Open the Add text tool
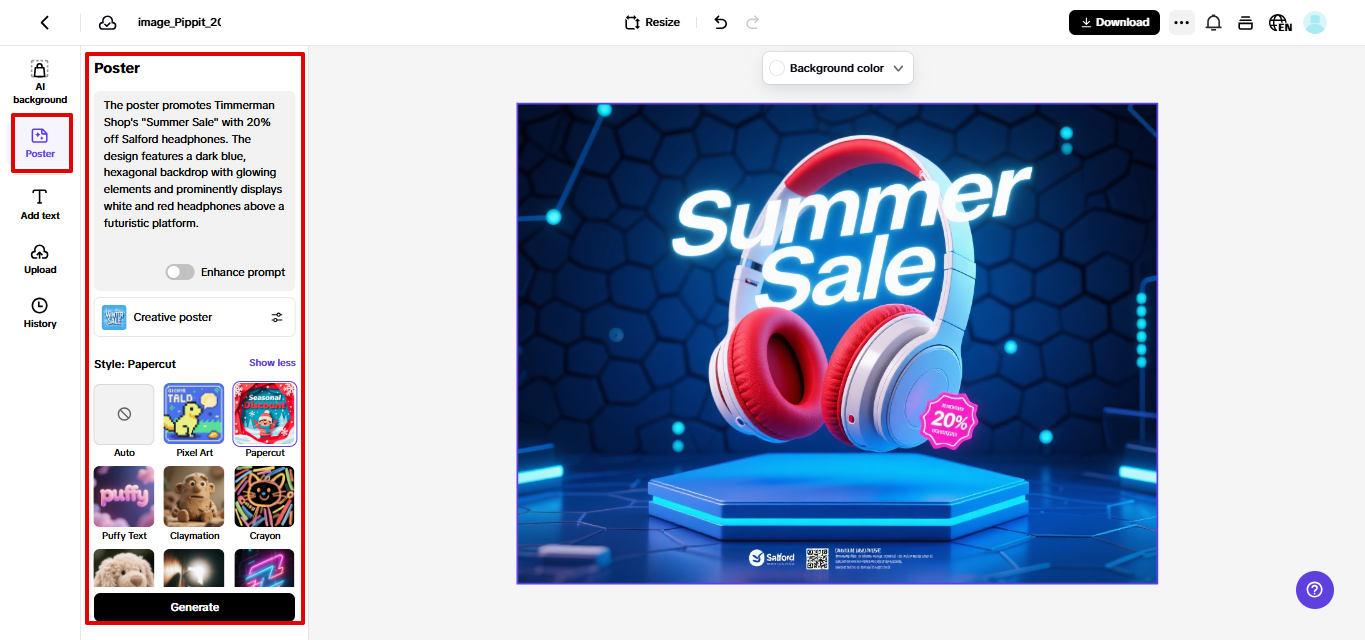1365x640 pixels. [40, 204]
